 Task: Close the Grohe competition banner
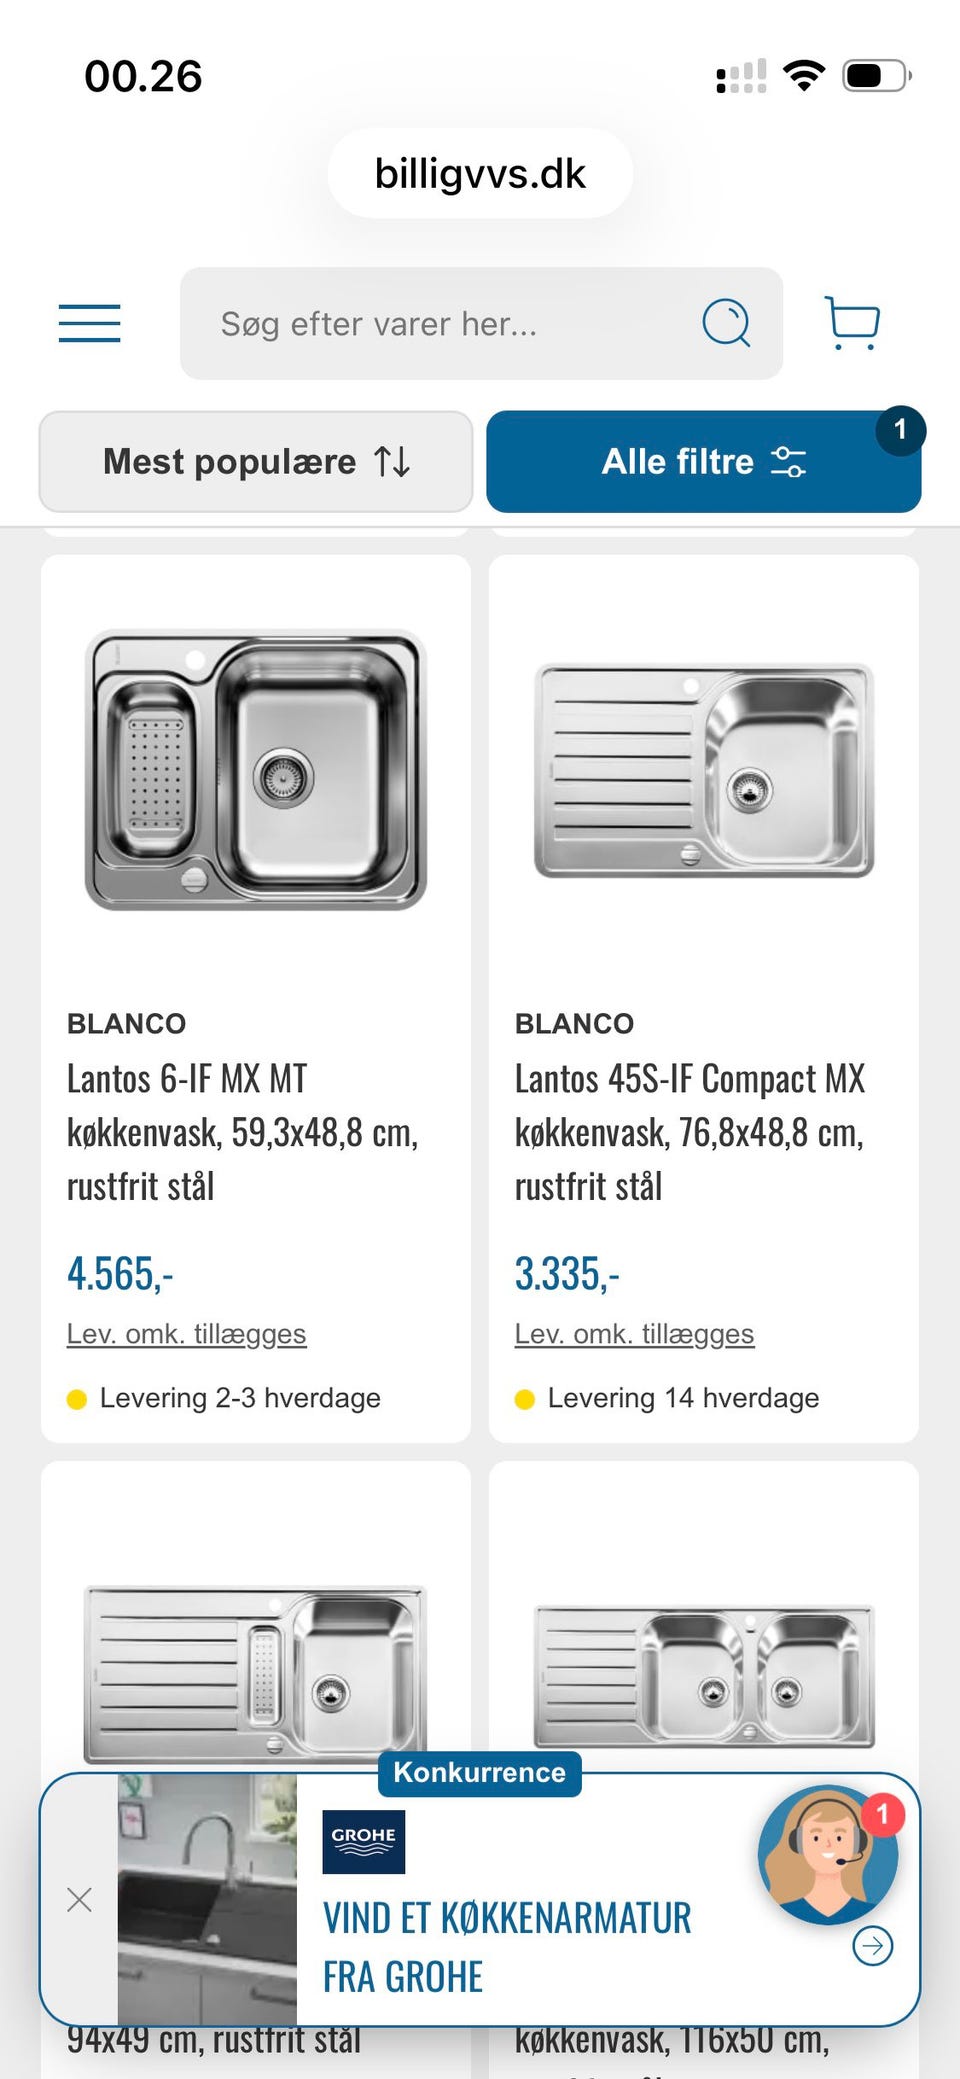[79, 1900]
